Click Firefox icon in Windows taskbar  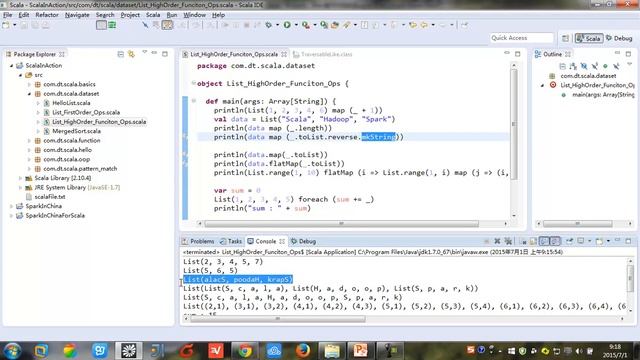coord(302,351)
